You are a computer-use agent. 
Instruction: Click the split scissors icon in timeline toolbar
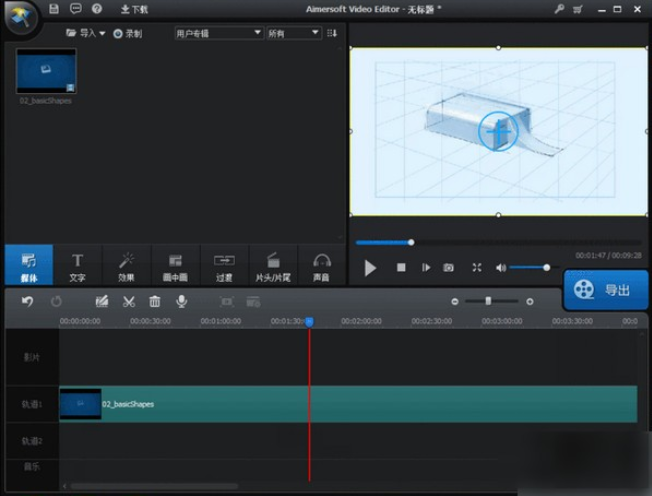pos(128,301)
